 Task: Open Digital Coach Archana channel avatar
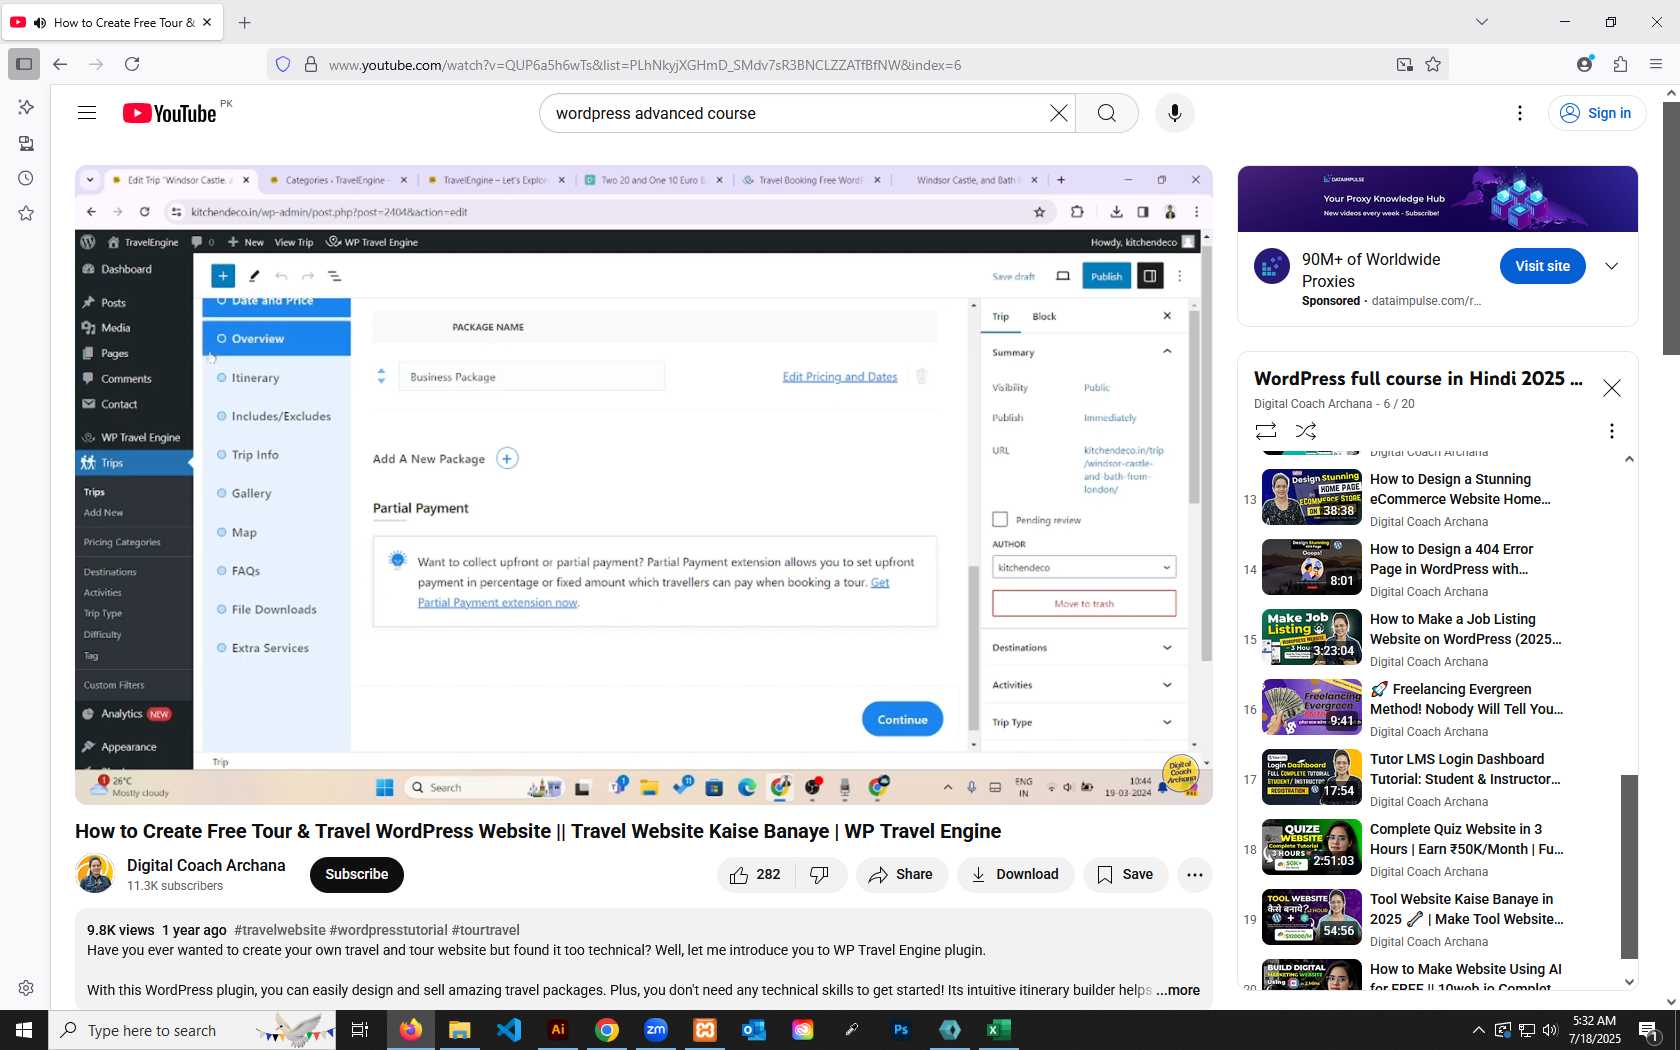95,874
